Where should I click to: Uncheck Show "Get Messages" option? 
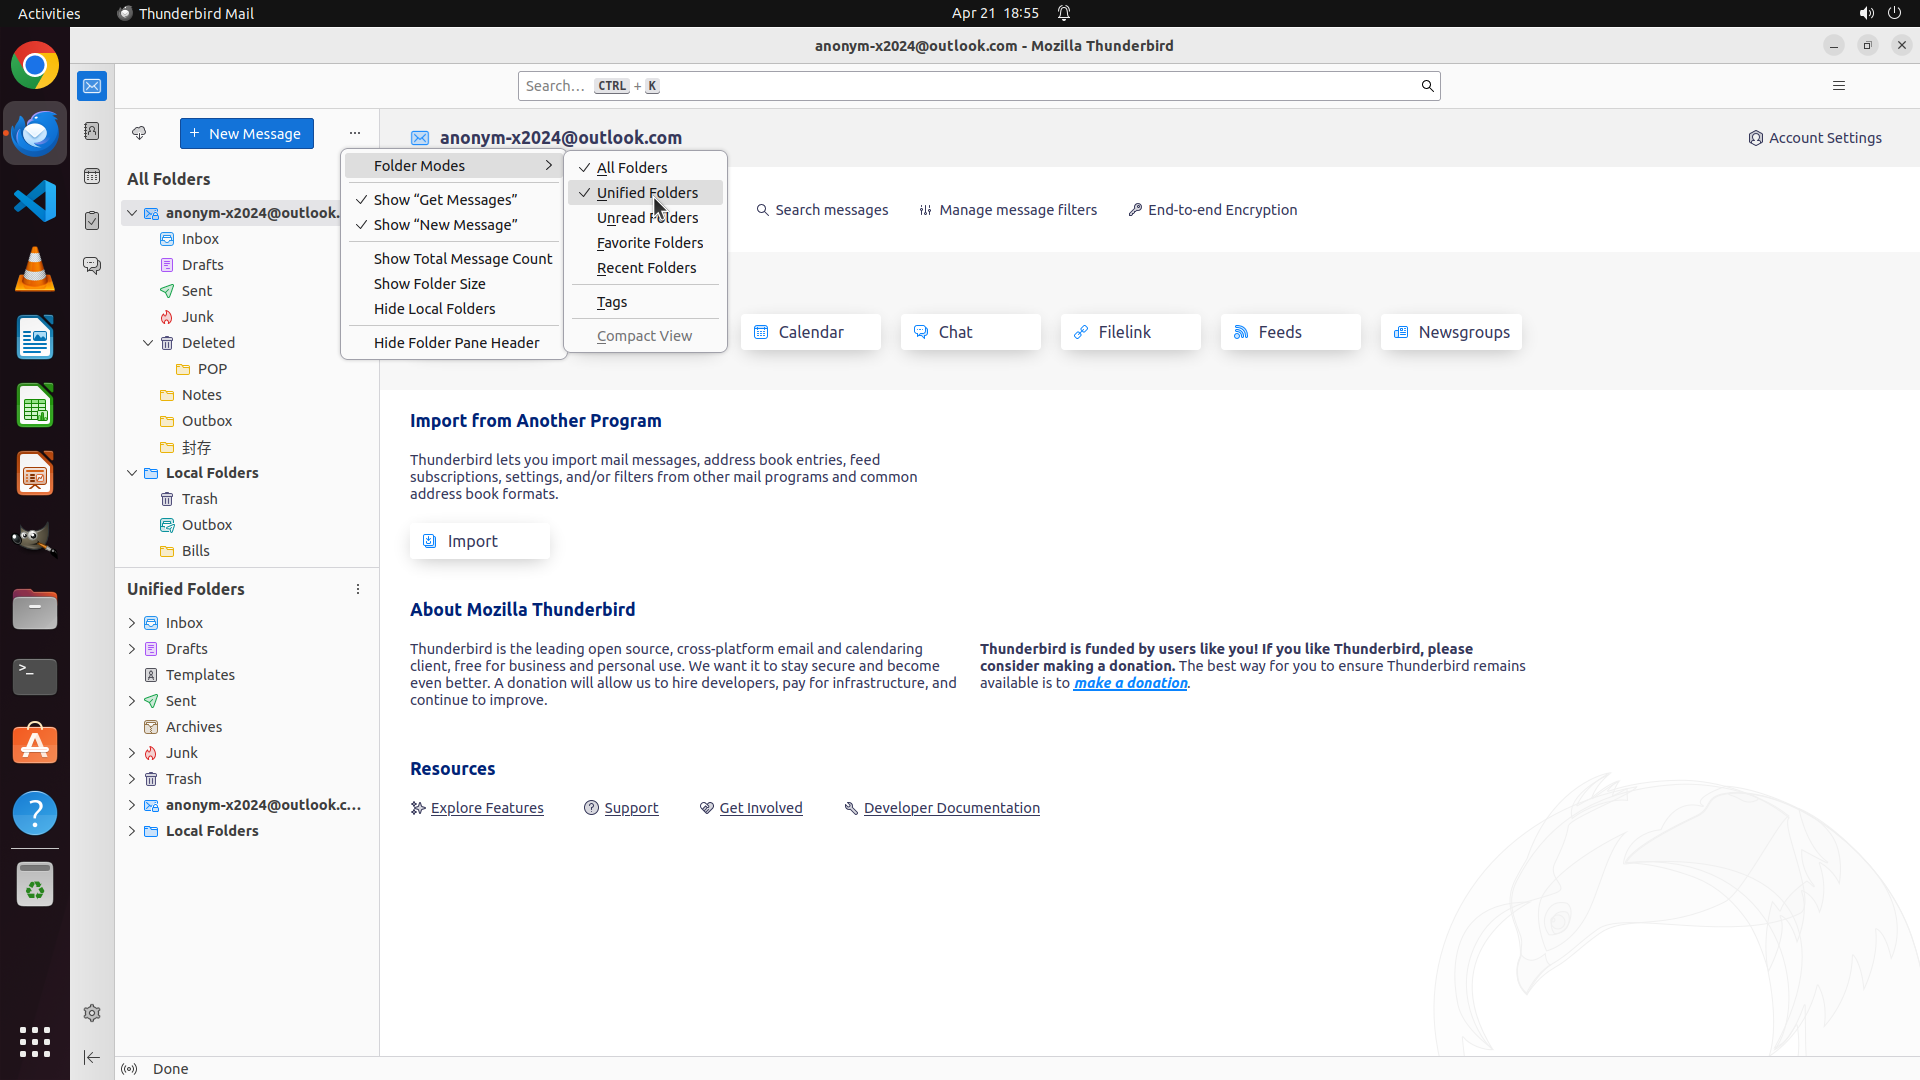click(x=445, y=200)
